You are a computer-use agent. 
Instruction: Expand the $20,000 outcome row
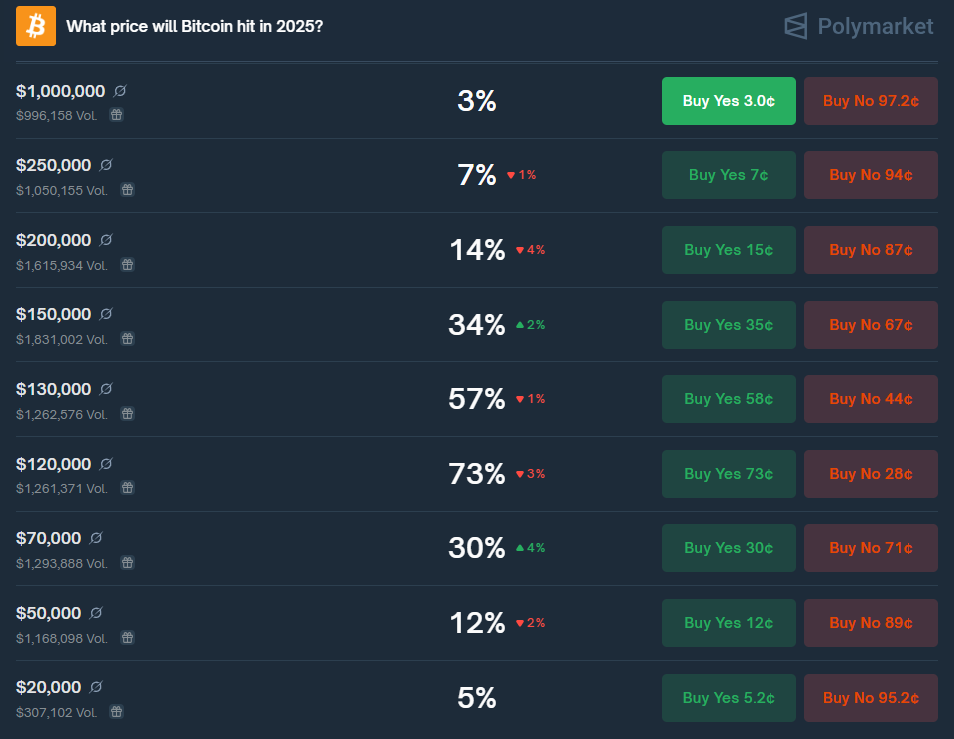(x=300, y=698)
